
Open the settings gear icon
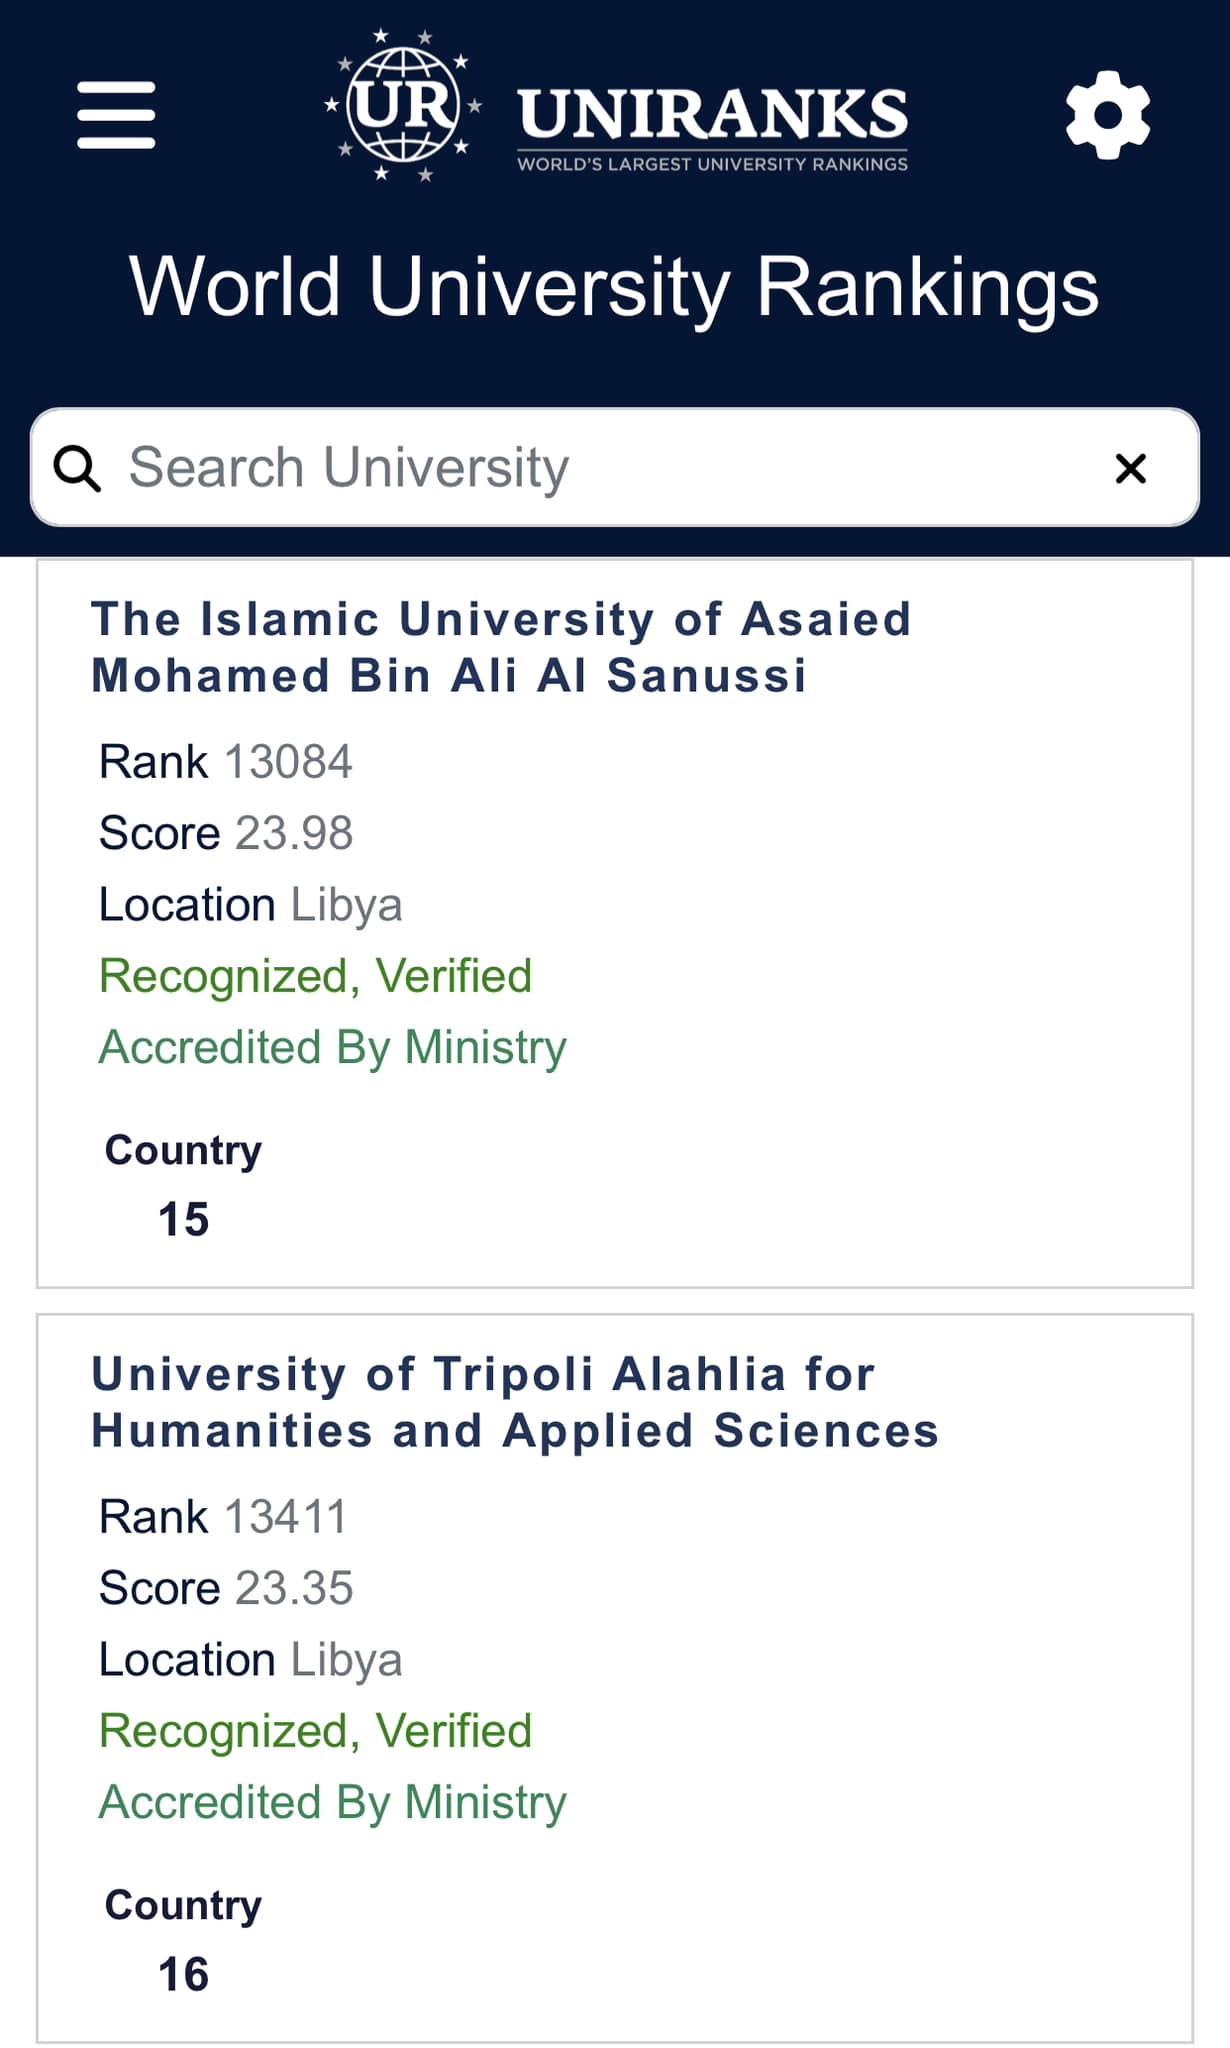point(1107,114)
